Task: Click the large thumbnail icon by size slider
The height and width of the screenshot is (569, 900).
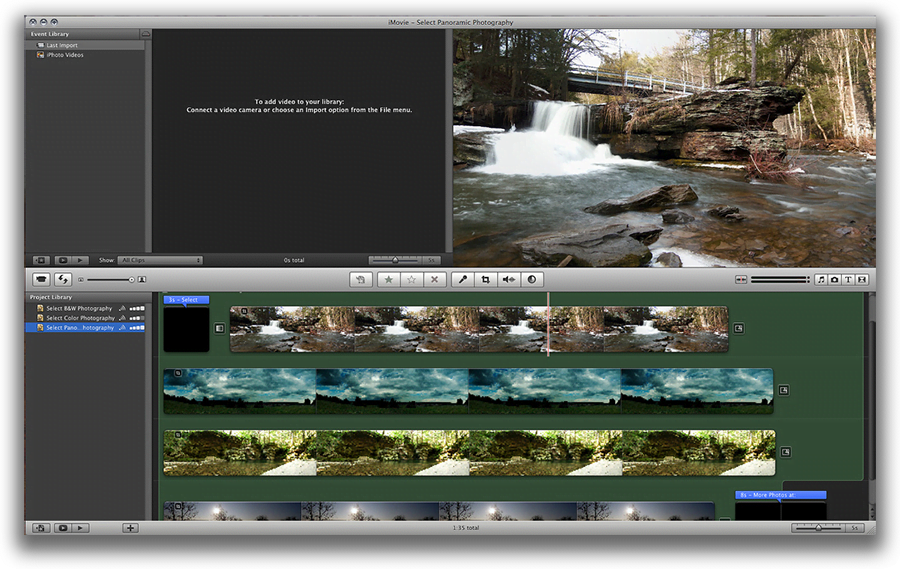Action: pyautogui.click(x=142, y=280)
